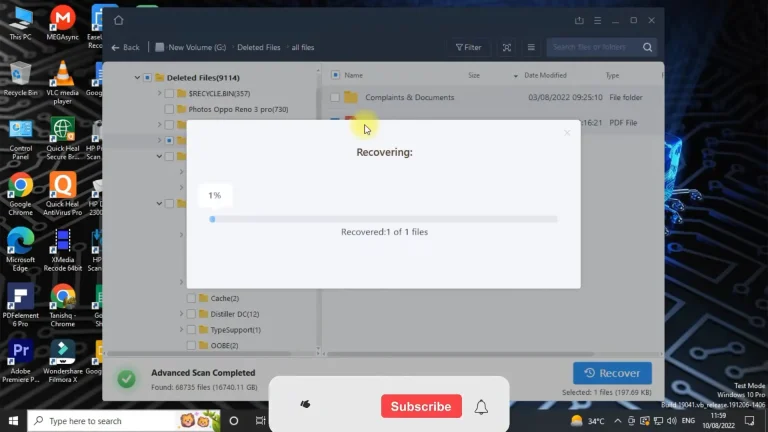Expand the $RECYCLE.BIN(357) folder

tap(159, 93)
